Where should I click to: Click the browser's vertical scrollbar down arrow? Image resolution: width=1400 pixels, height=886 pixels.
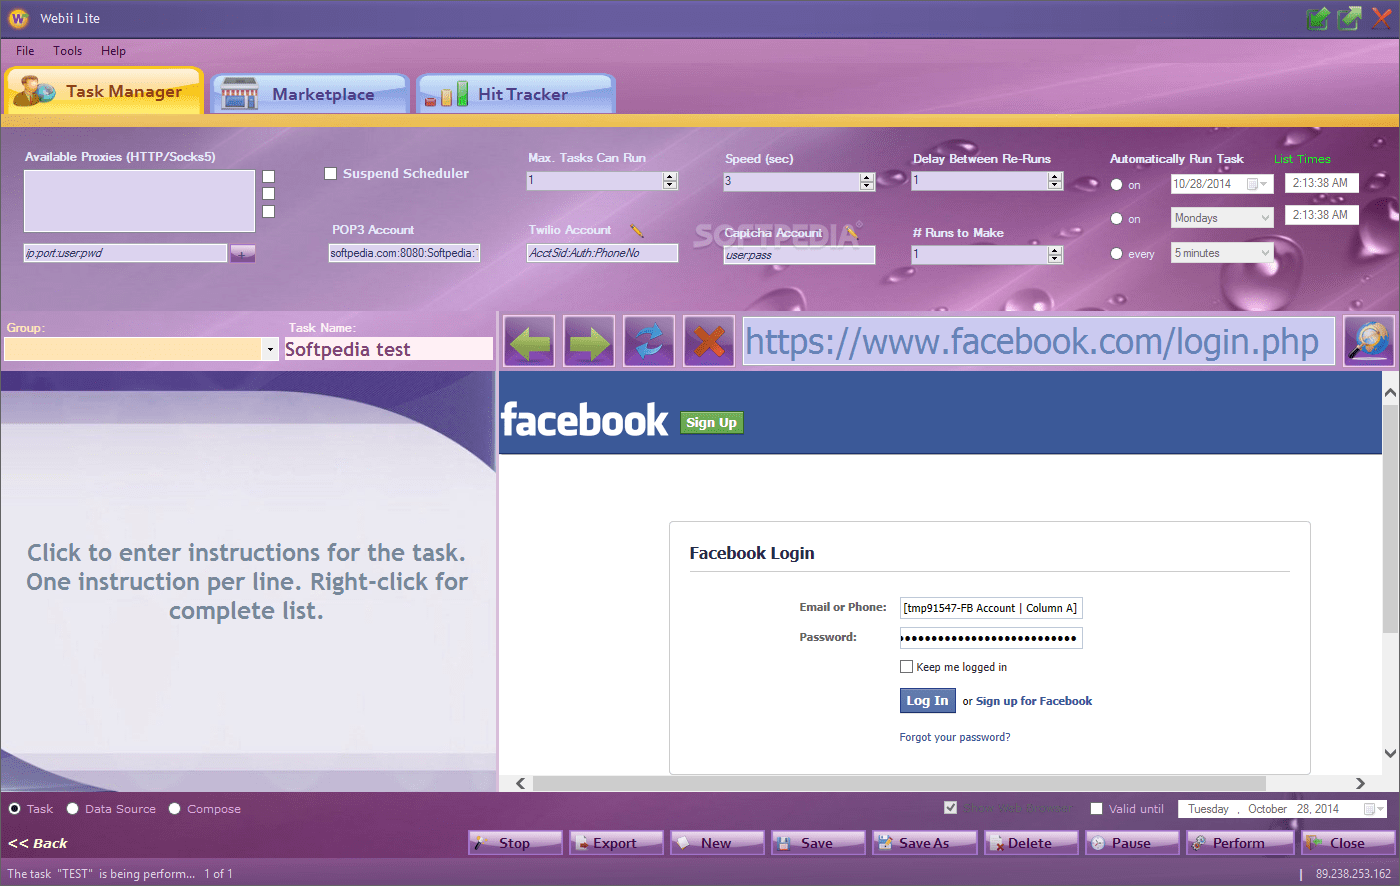click(x=1390, y=753)
